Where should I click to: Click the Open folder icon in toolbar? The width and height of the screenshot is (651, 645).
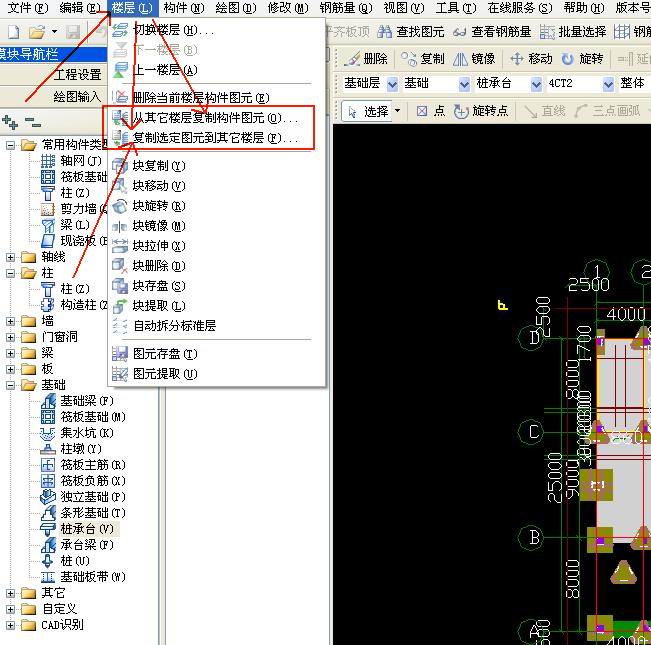click(37, 32)
